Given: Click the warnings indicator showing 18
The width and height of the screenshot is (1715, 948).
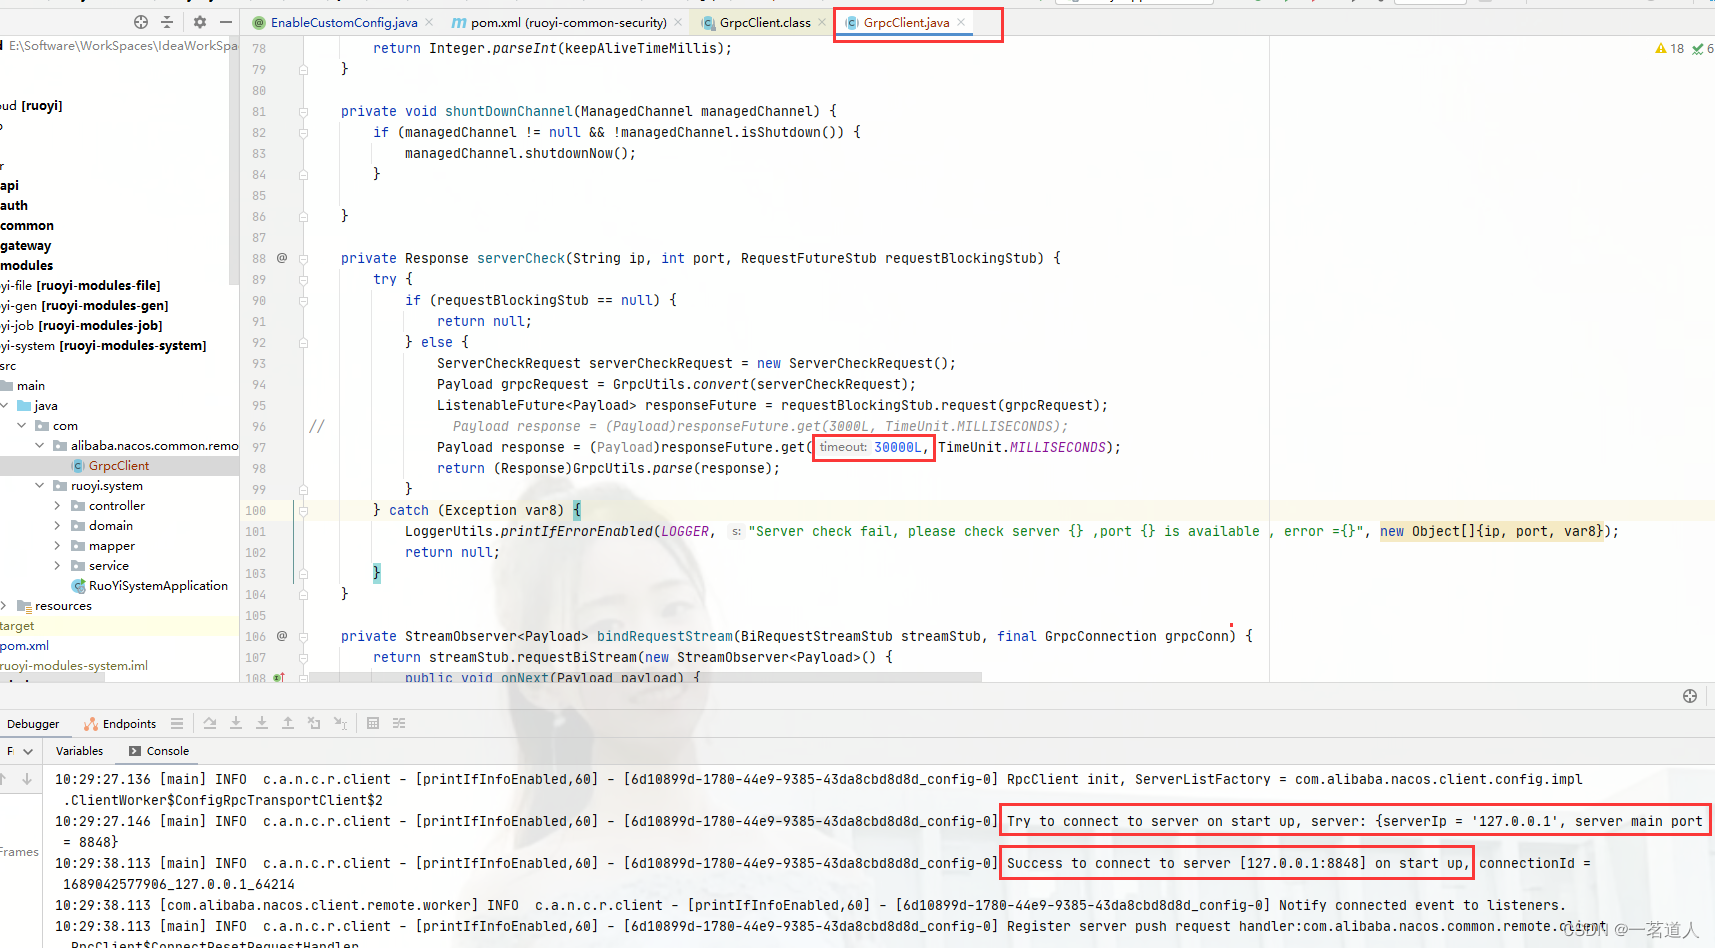Looking at the screenshot, I should tap(1669, 48).
